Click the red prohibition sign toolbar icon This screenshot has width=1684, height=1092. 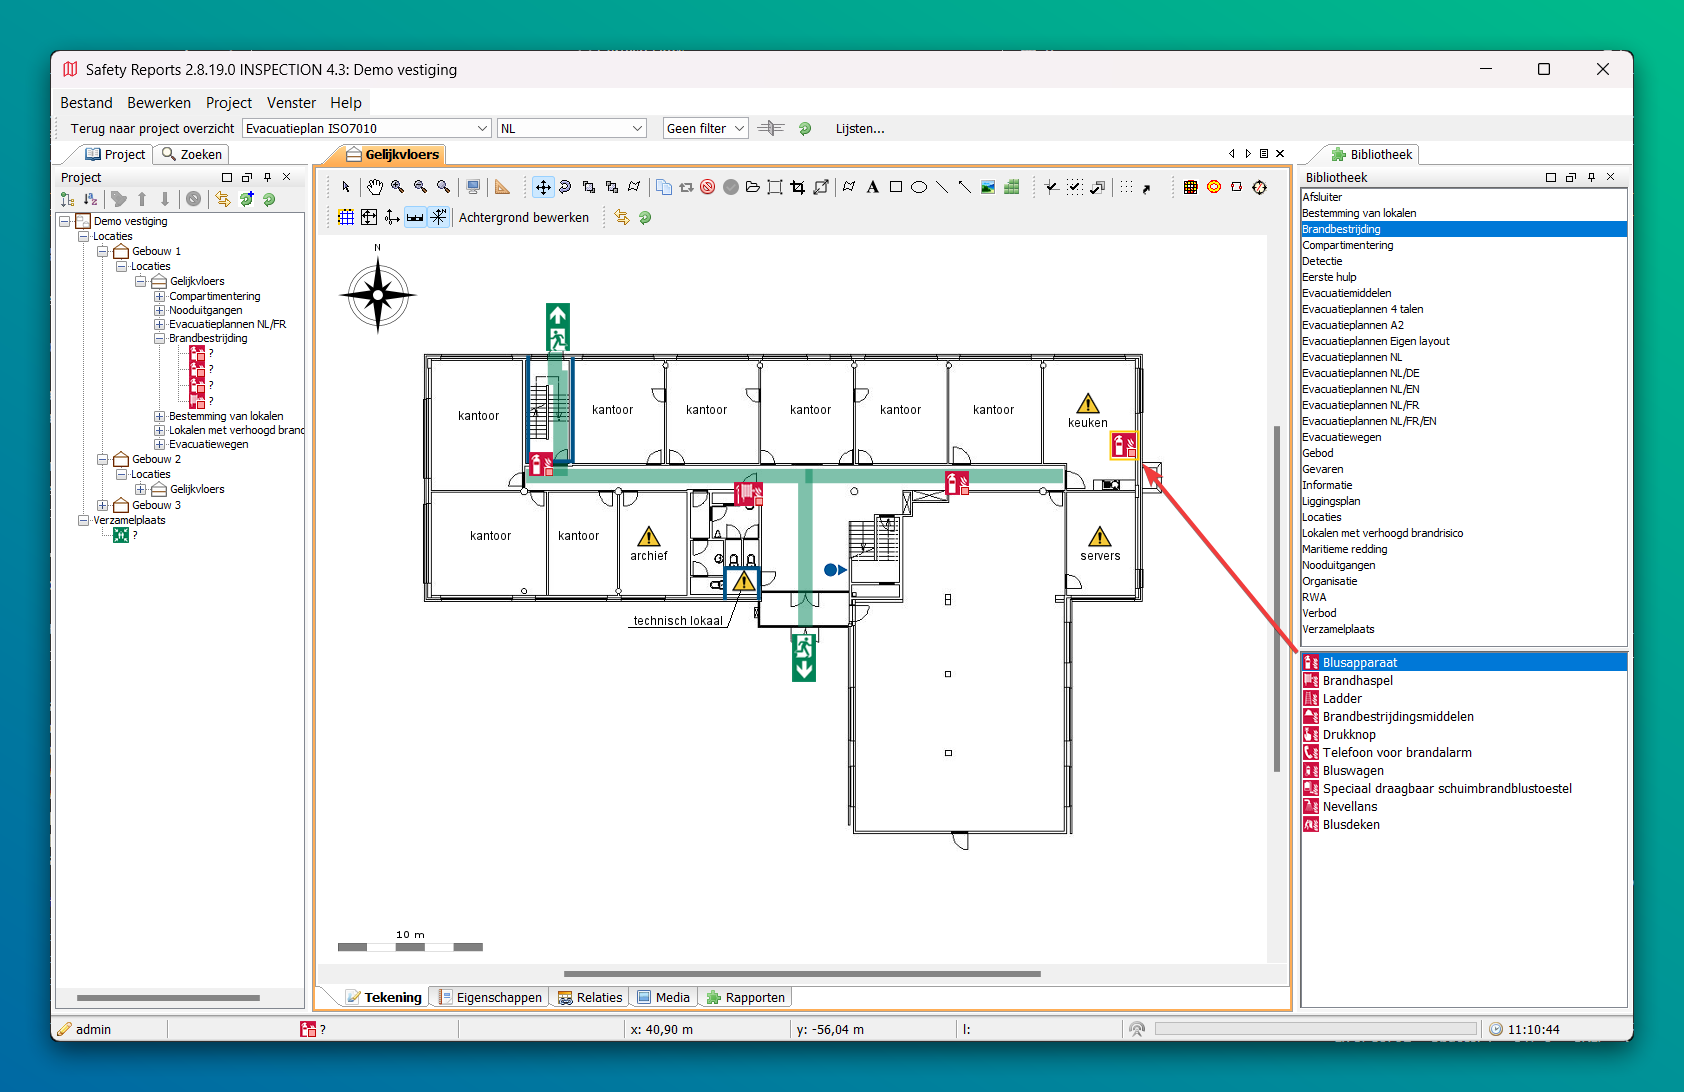point(708,187)
